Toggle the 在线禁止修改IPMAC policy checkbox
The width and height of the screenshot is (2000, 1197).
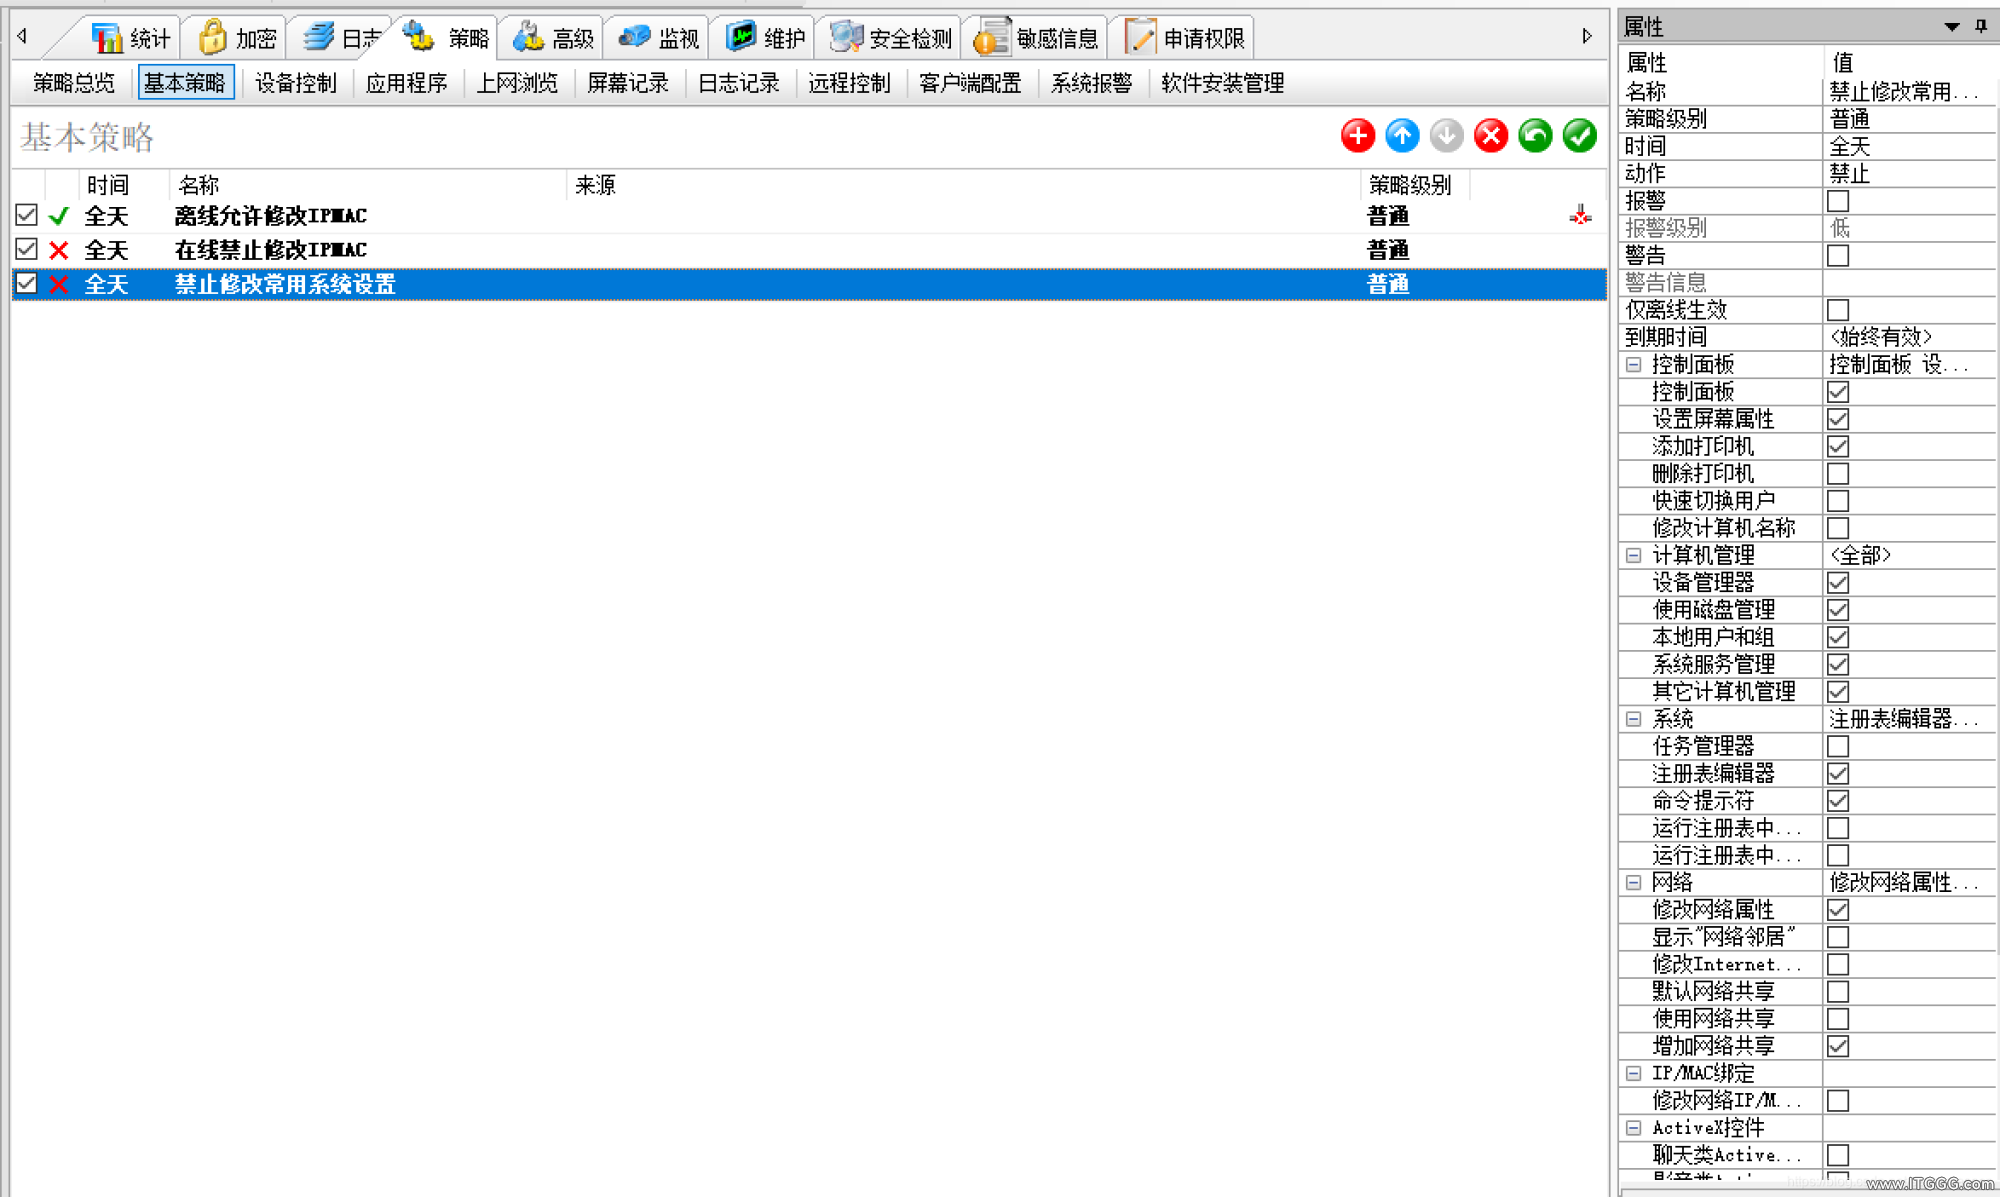[27, 249]
